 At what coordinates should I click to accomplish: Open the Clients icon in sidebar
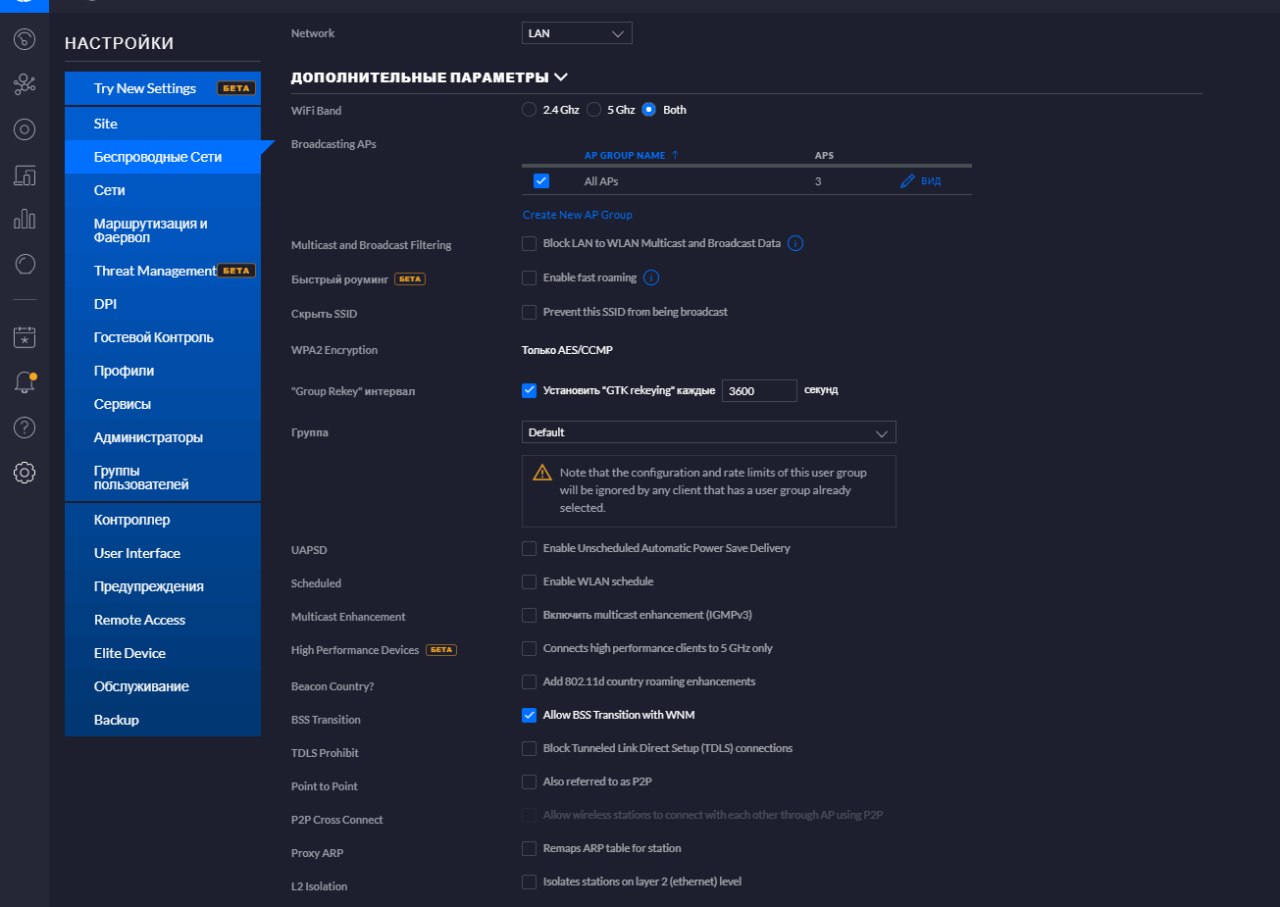pos(25,175)
